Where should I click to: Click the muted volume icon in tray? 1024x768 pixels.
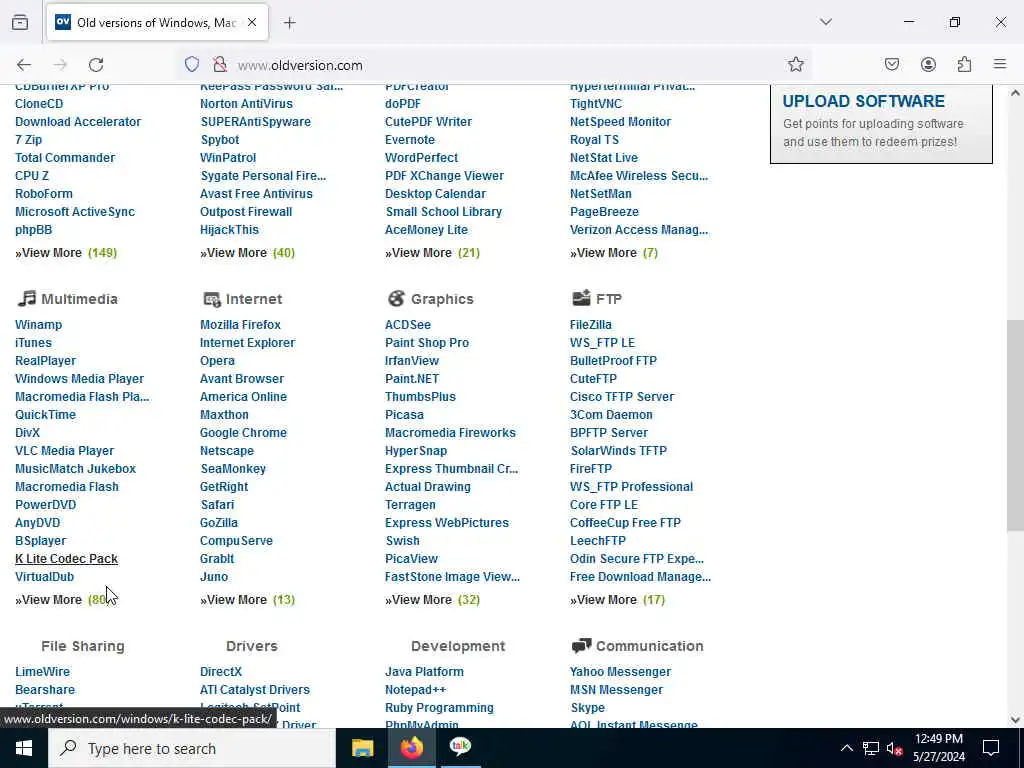tap(894, 748)
